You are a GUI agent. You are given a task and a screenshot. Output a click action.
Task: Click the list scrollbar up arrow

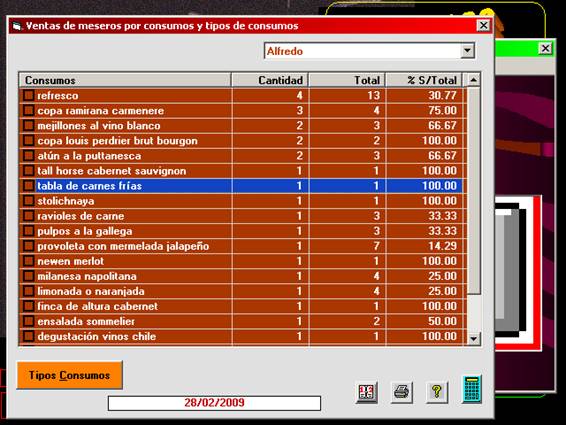click(x=473, y=79)
